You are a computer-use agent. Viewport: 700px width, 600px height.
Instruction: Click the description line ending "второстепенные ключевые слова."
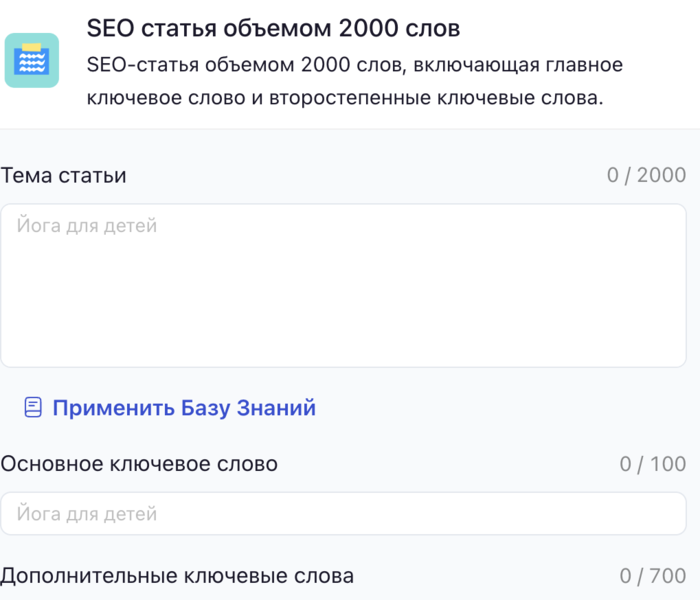(x=346, y=100)
